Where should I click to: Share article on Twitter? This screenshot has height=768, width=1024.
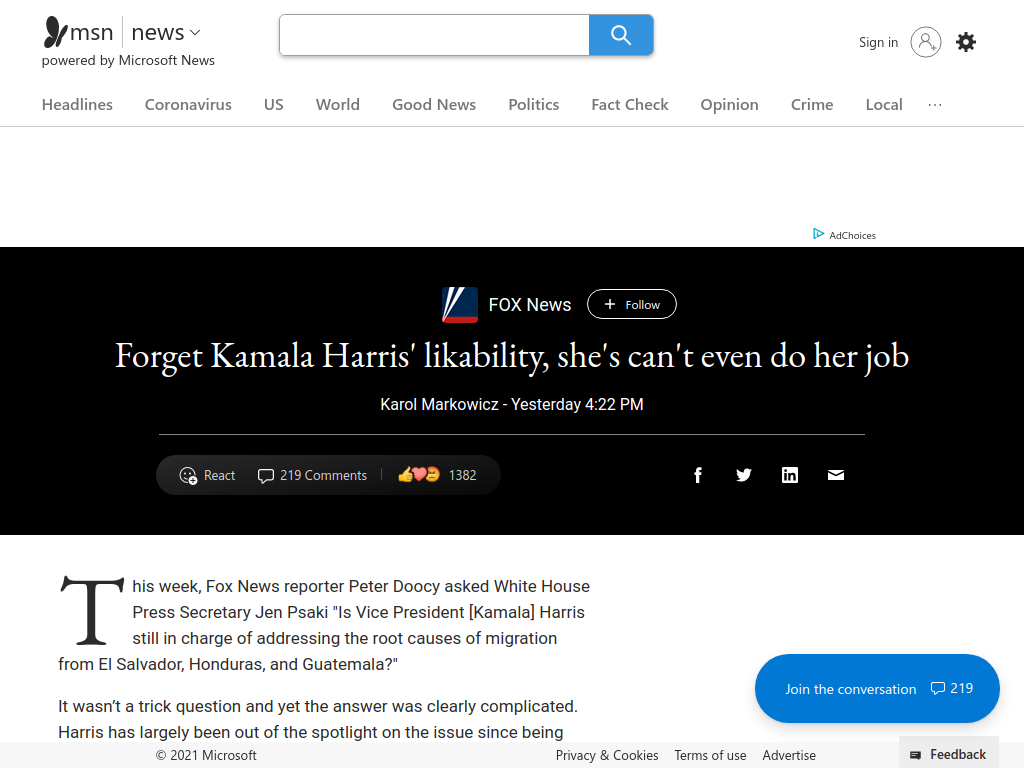coord(744,475)
